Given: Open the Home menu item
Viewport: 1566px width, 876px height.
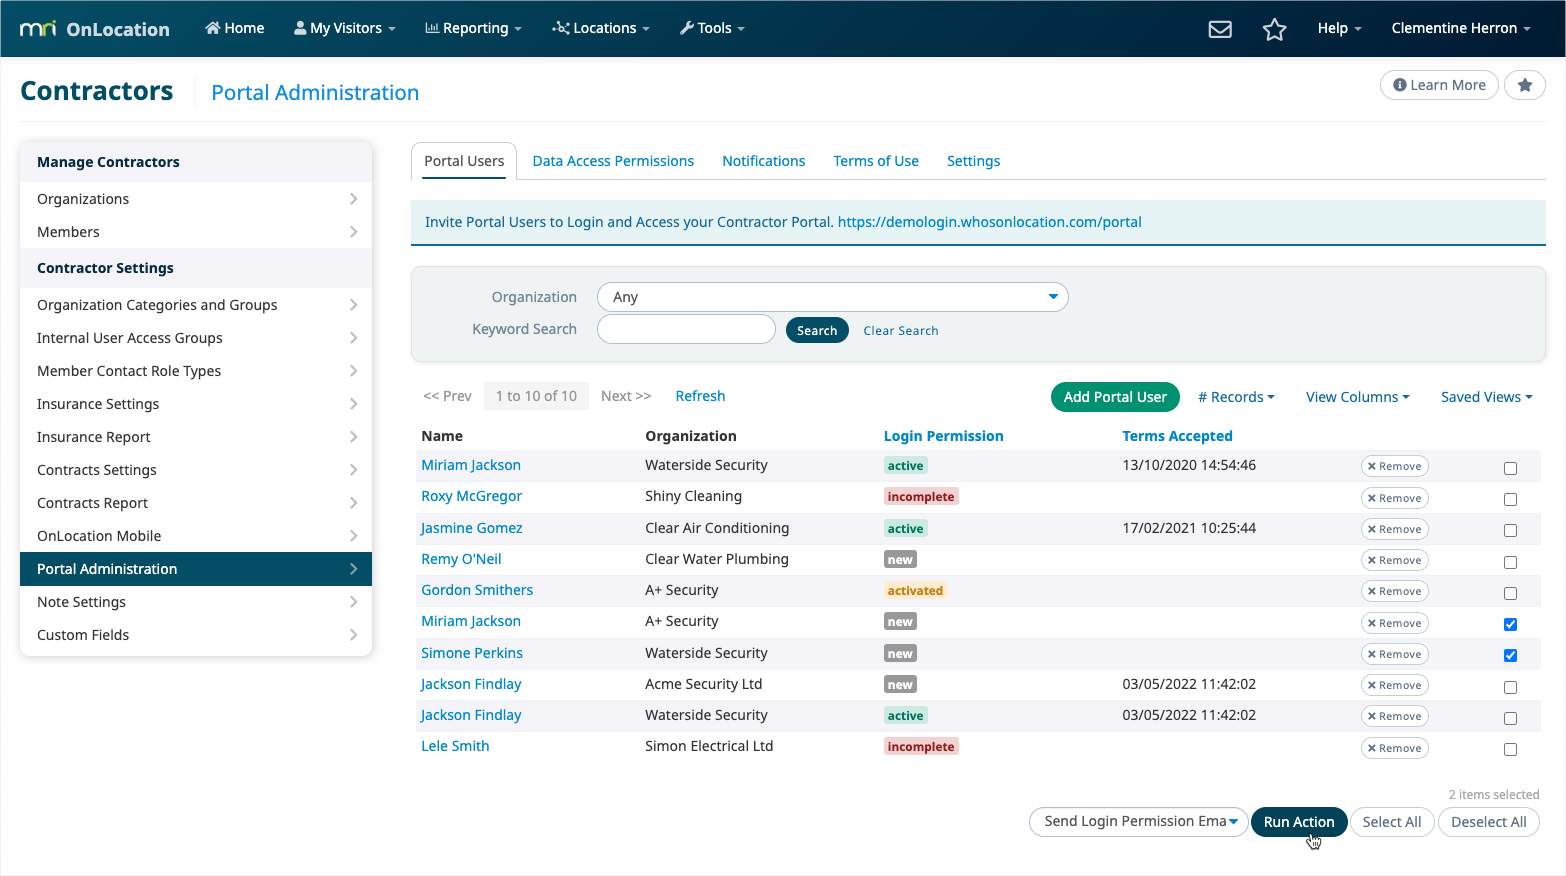Looking at the screenshot, I should (235, 28).
